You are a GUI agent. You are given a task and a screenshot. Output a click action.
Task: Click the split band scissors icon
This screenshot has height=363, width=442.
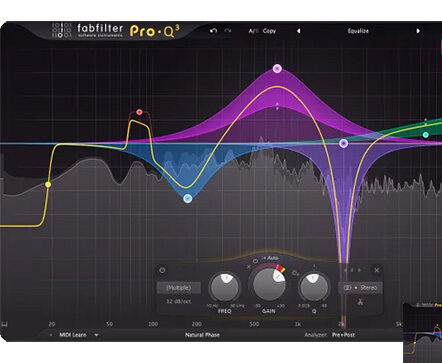[x=360, y=302]
